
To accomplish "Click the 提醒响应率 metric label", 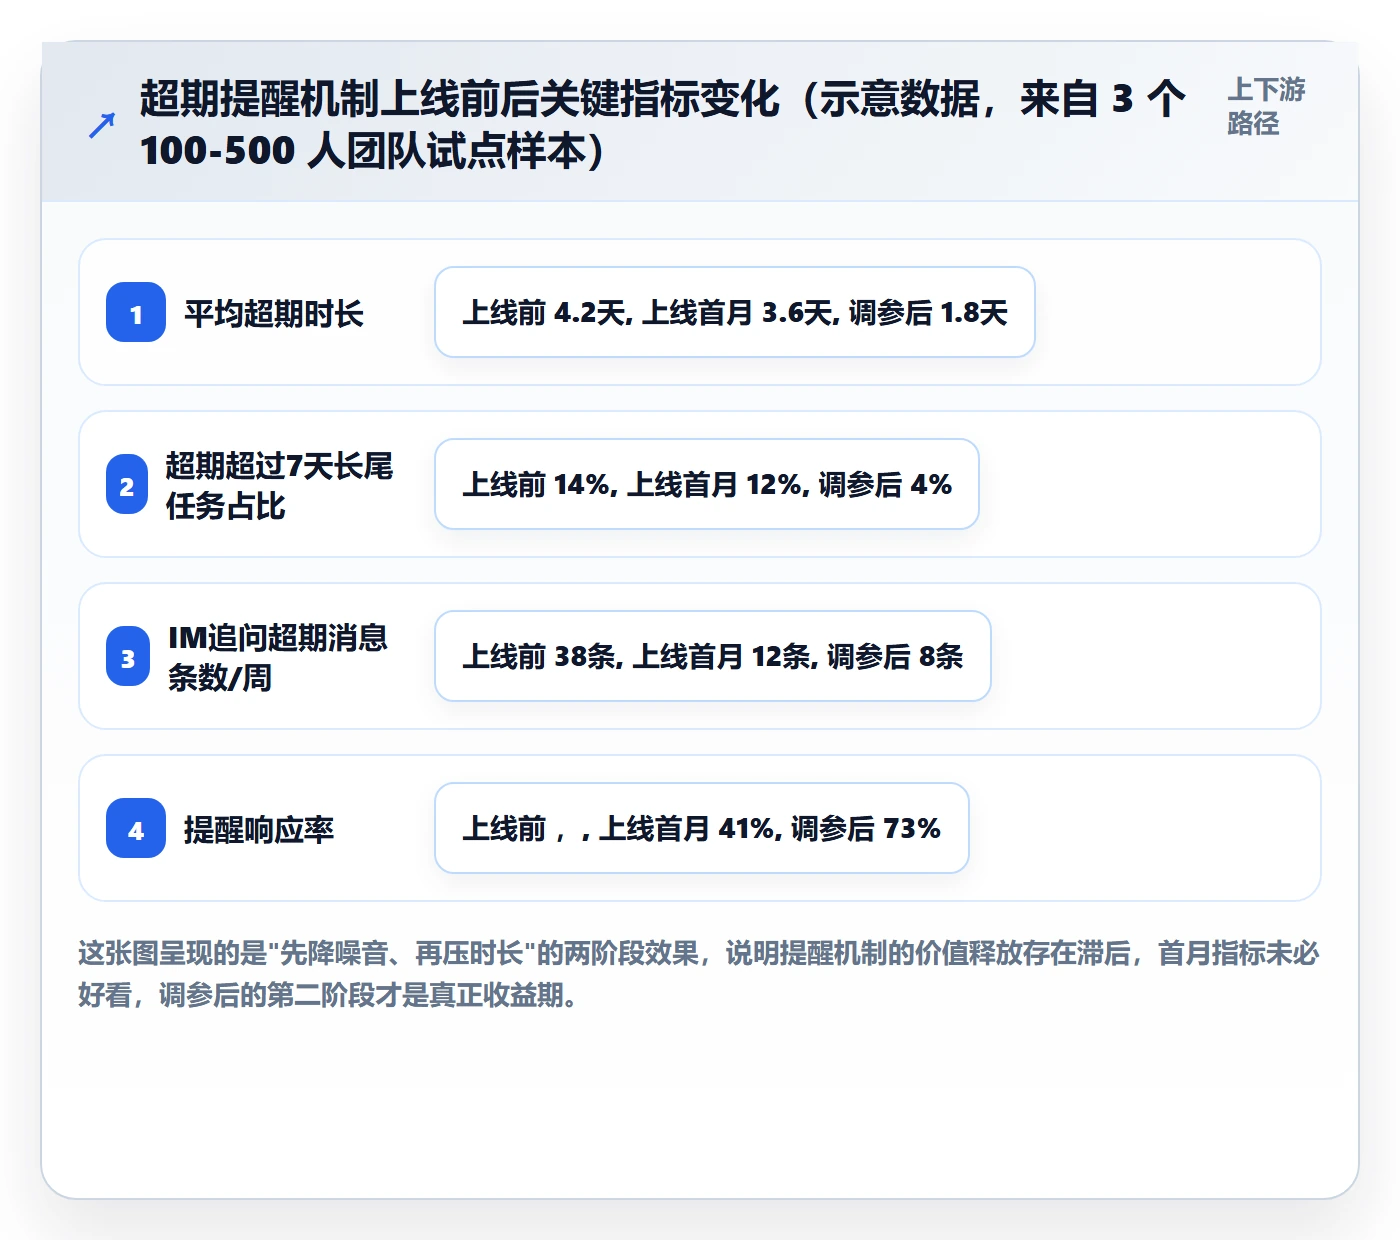I will click(x=259, y=829).
